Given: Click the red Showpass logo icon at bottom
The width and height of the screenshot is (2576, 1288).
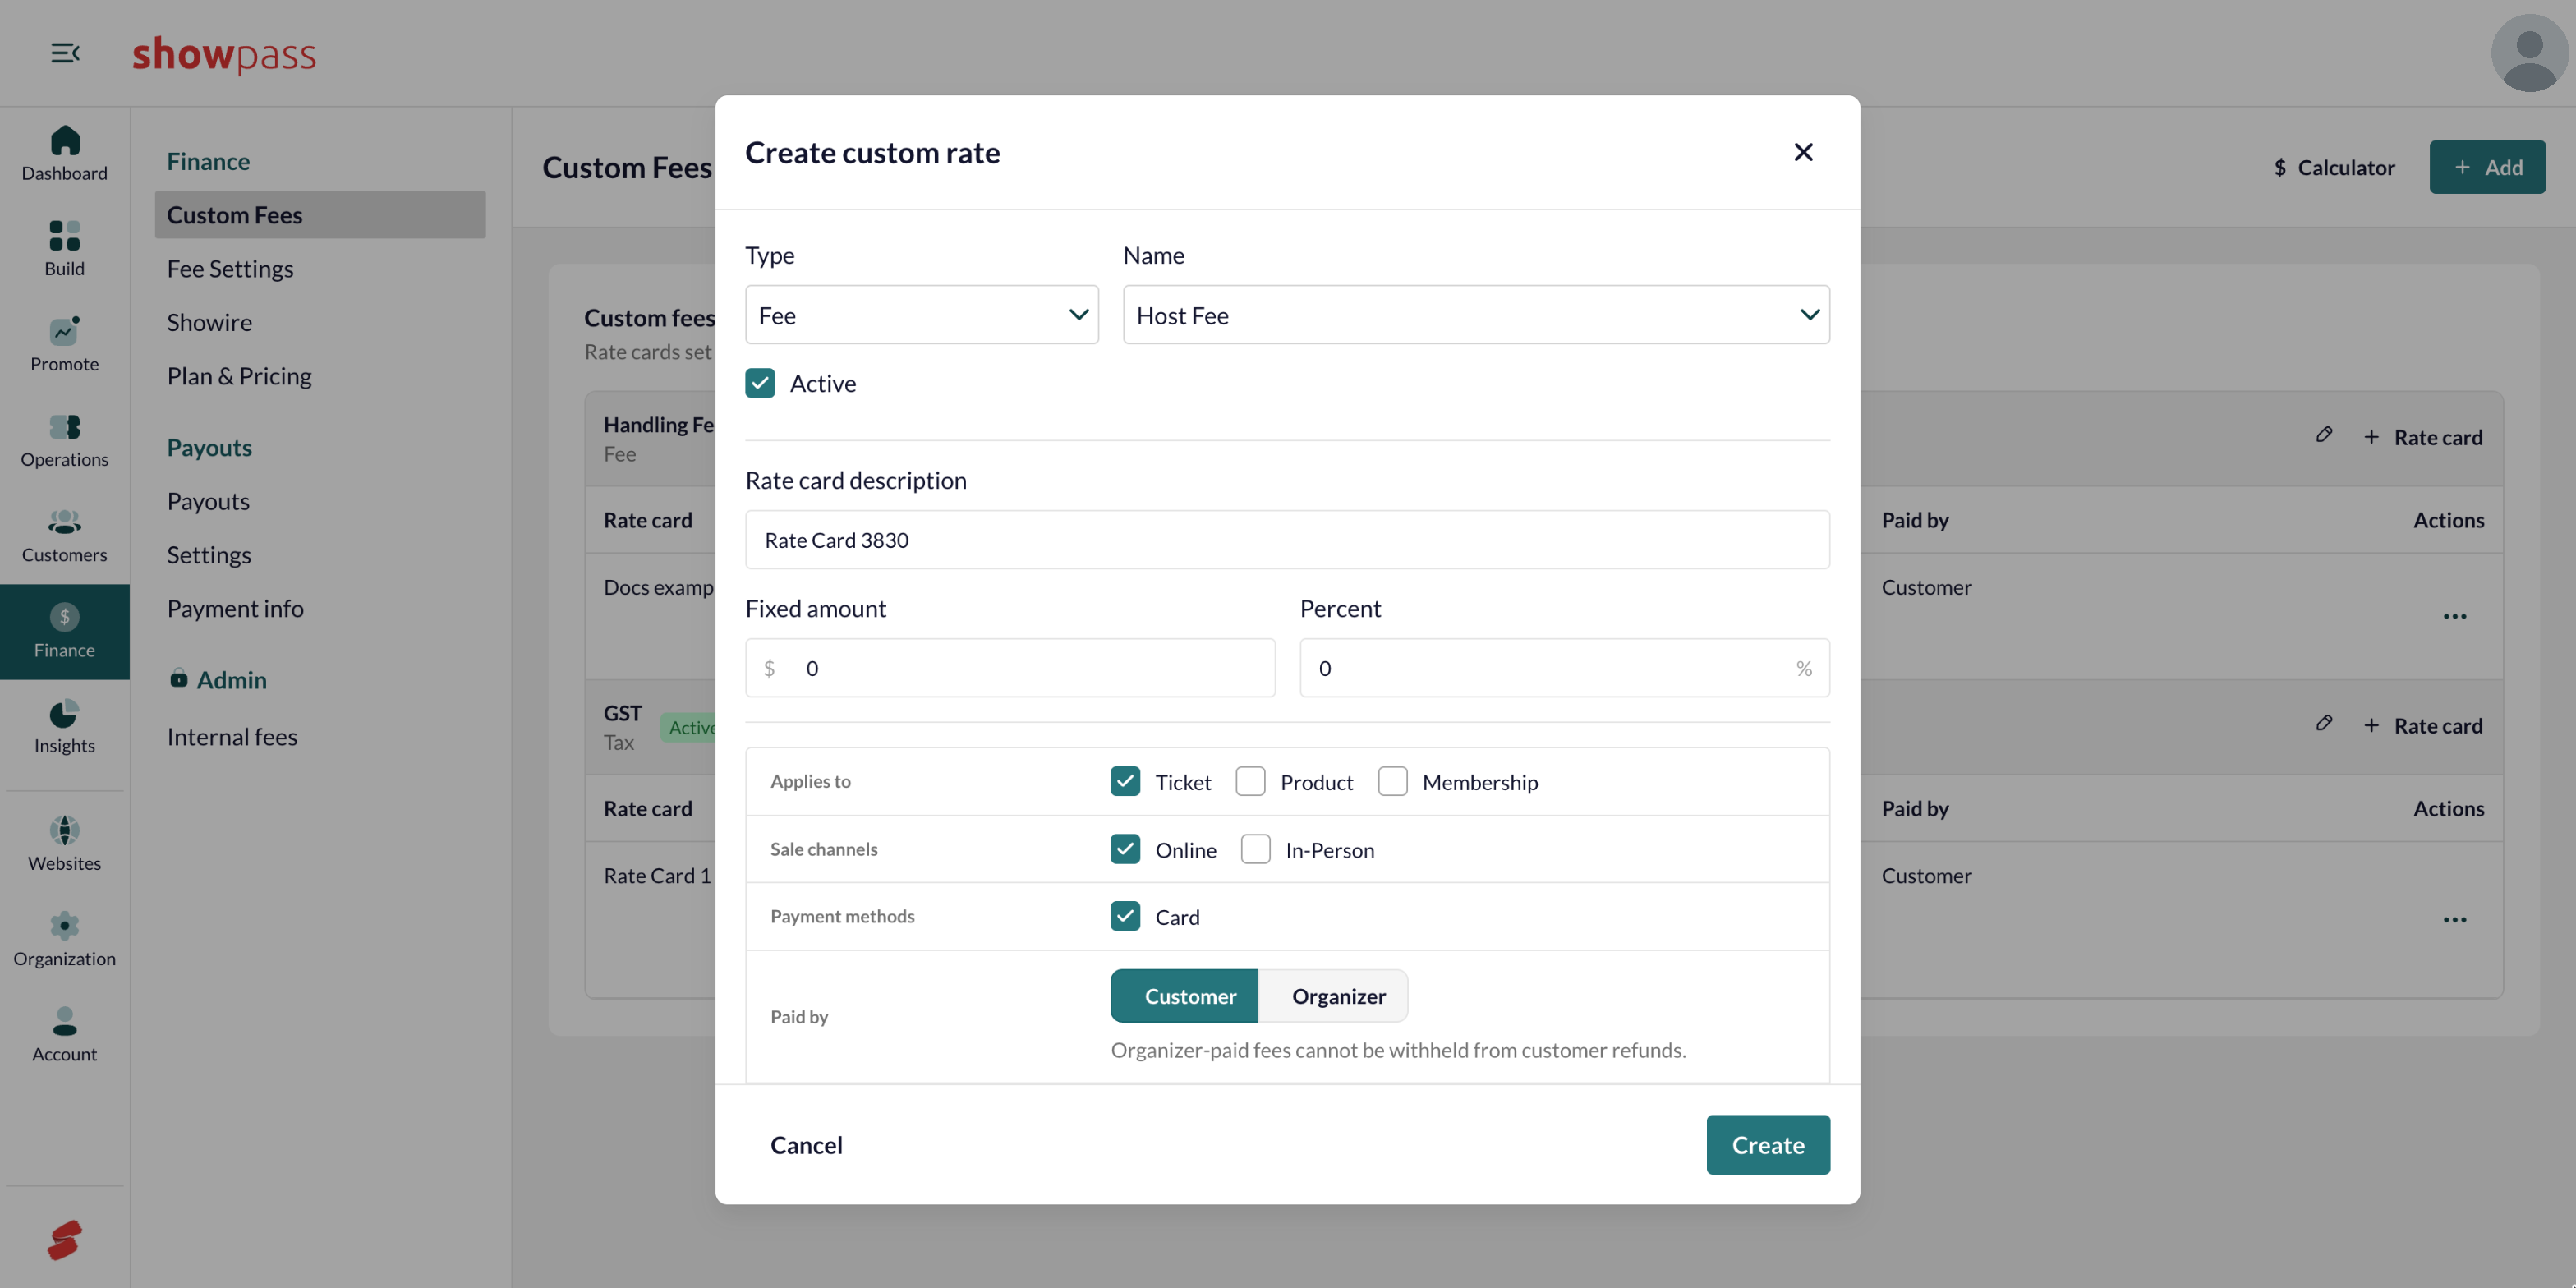Looking at the screenshot, I should click(x=64, y=1240).
